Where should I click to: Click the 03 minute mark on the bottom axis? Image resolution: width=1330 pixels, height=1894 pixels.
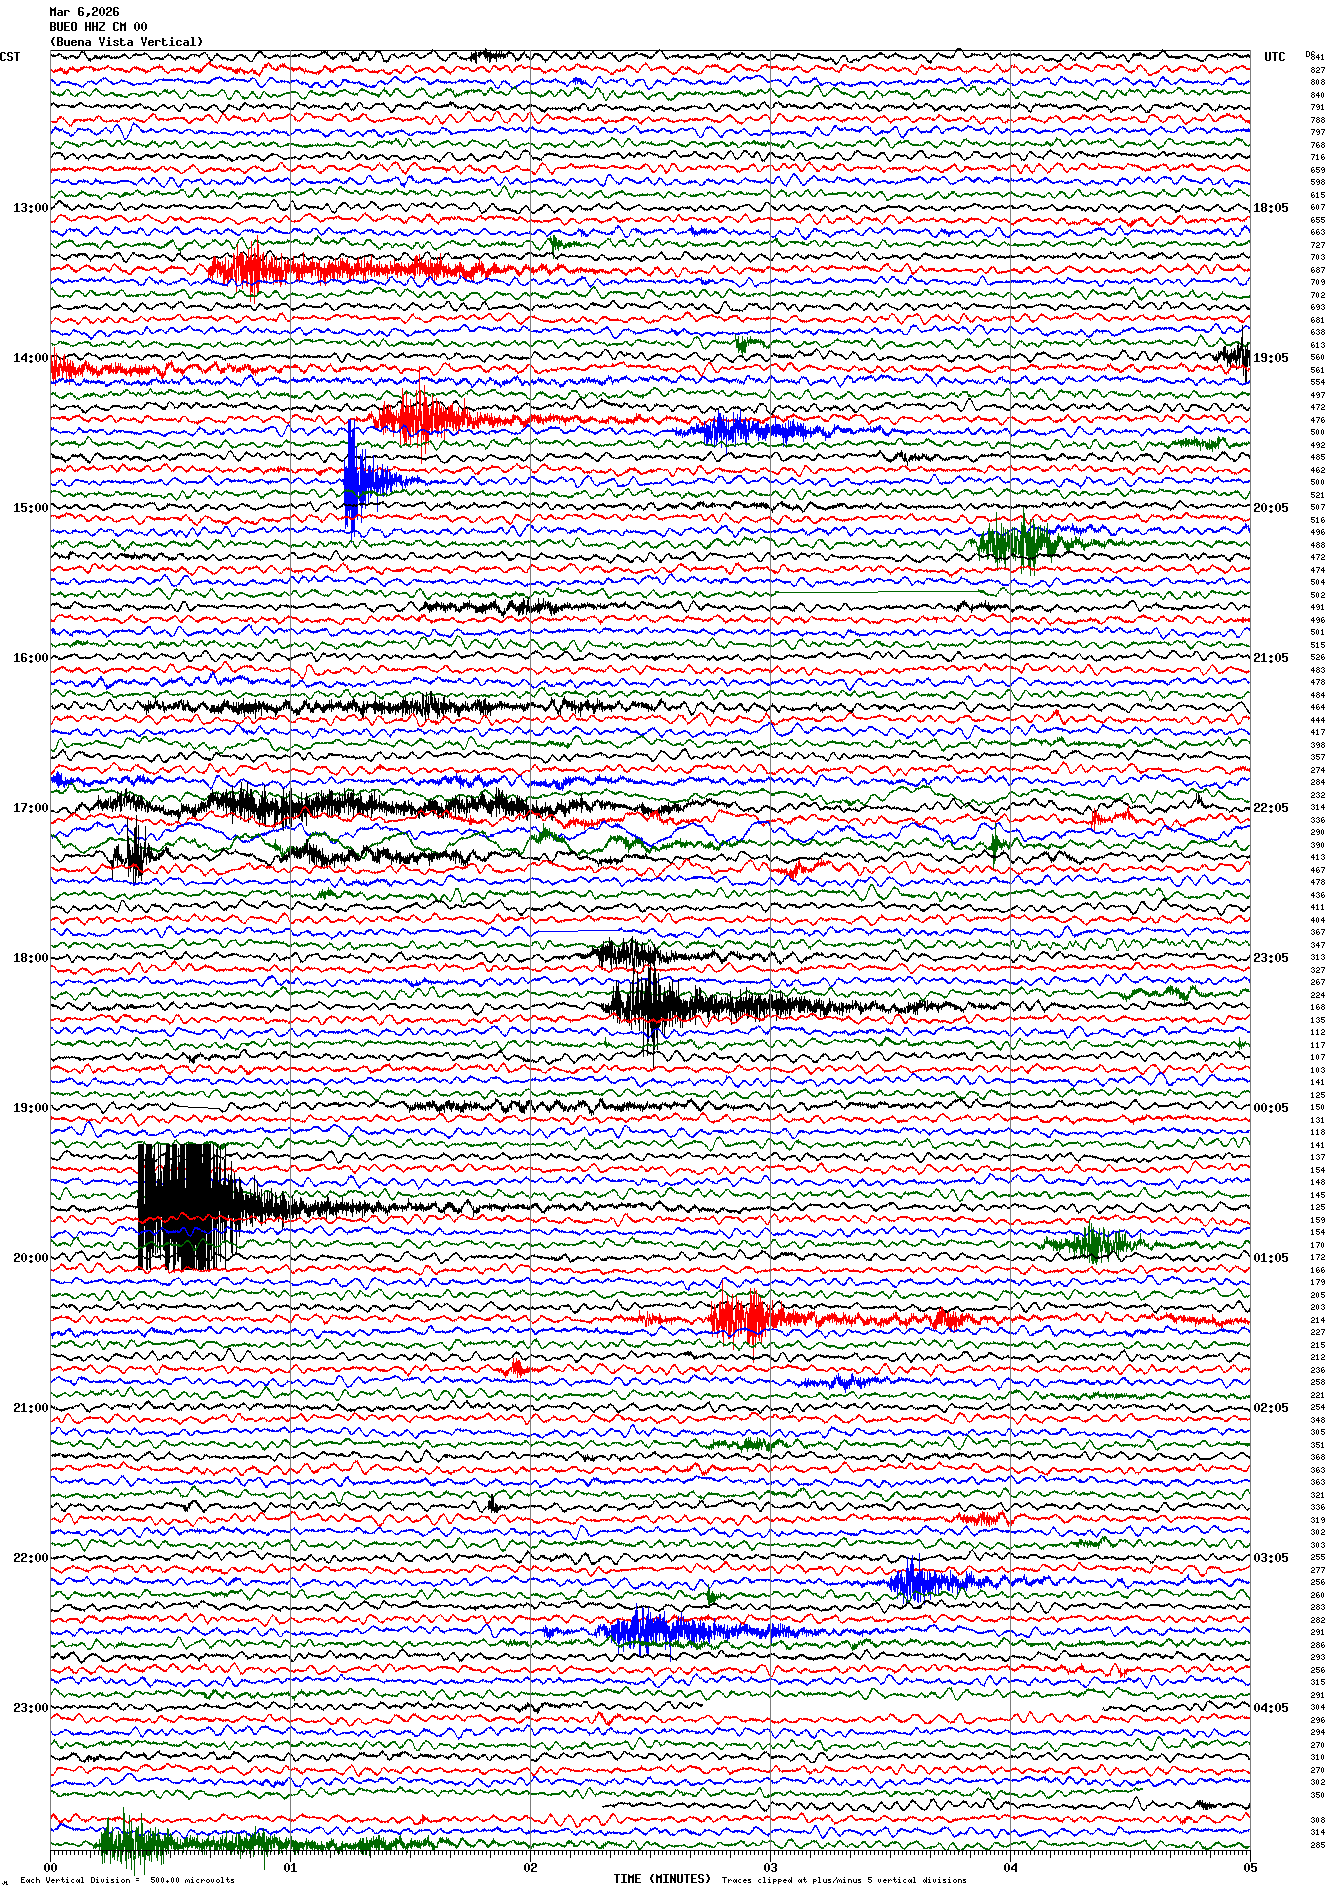(770, 1867)
